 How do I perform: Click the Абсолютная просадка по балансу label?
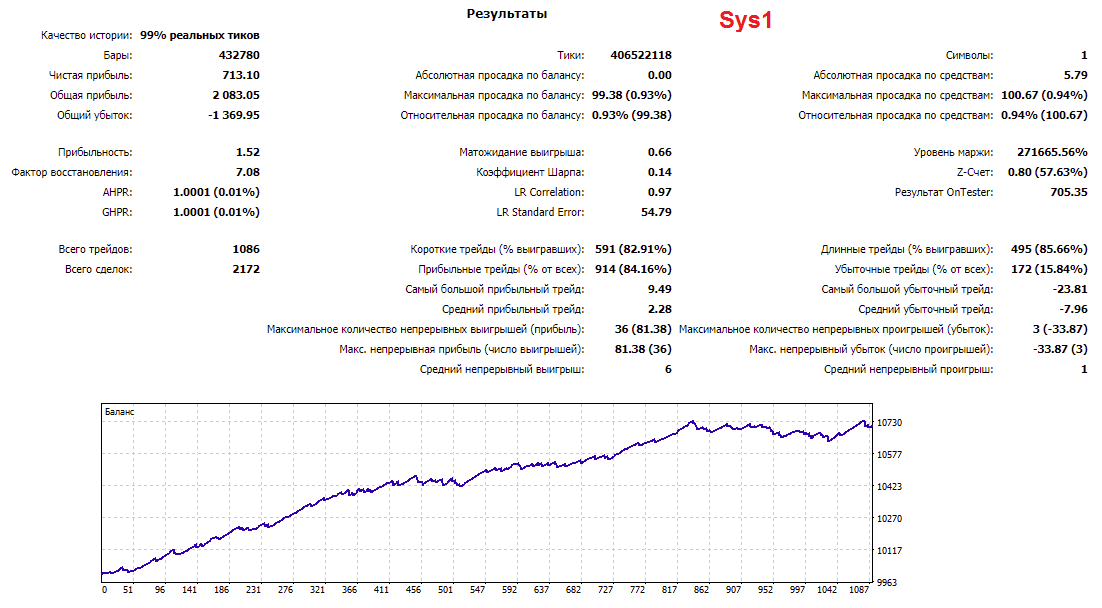click(500, 75)
